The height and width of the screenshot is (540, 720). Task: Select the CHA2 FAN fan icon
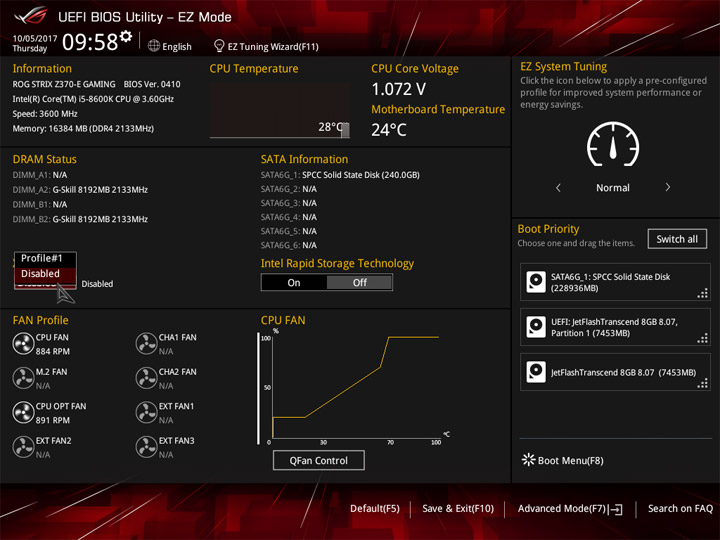[146, 378]
